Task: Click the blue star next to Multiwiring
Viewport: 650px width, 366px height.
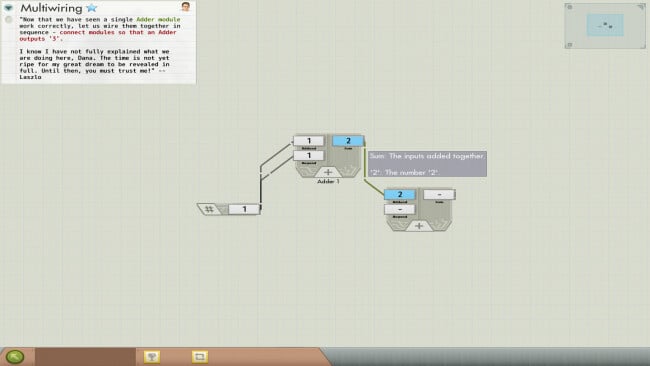Action: coord(92,8)
